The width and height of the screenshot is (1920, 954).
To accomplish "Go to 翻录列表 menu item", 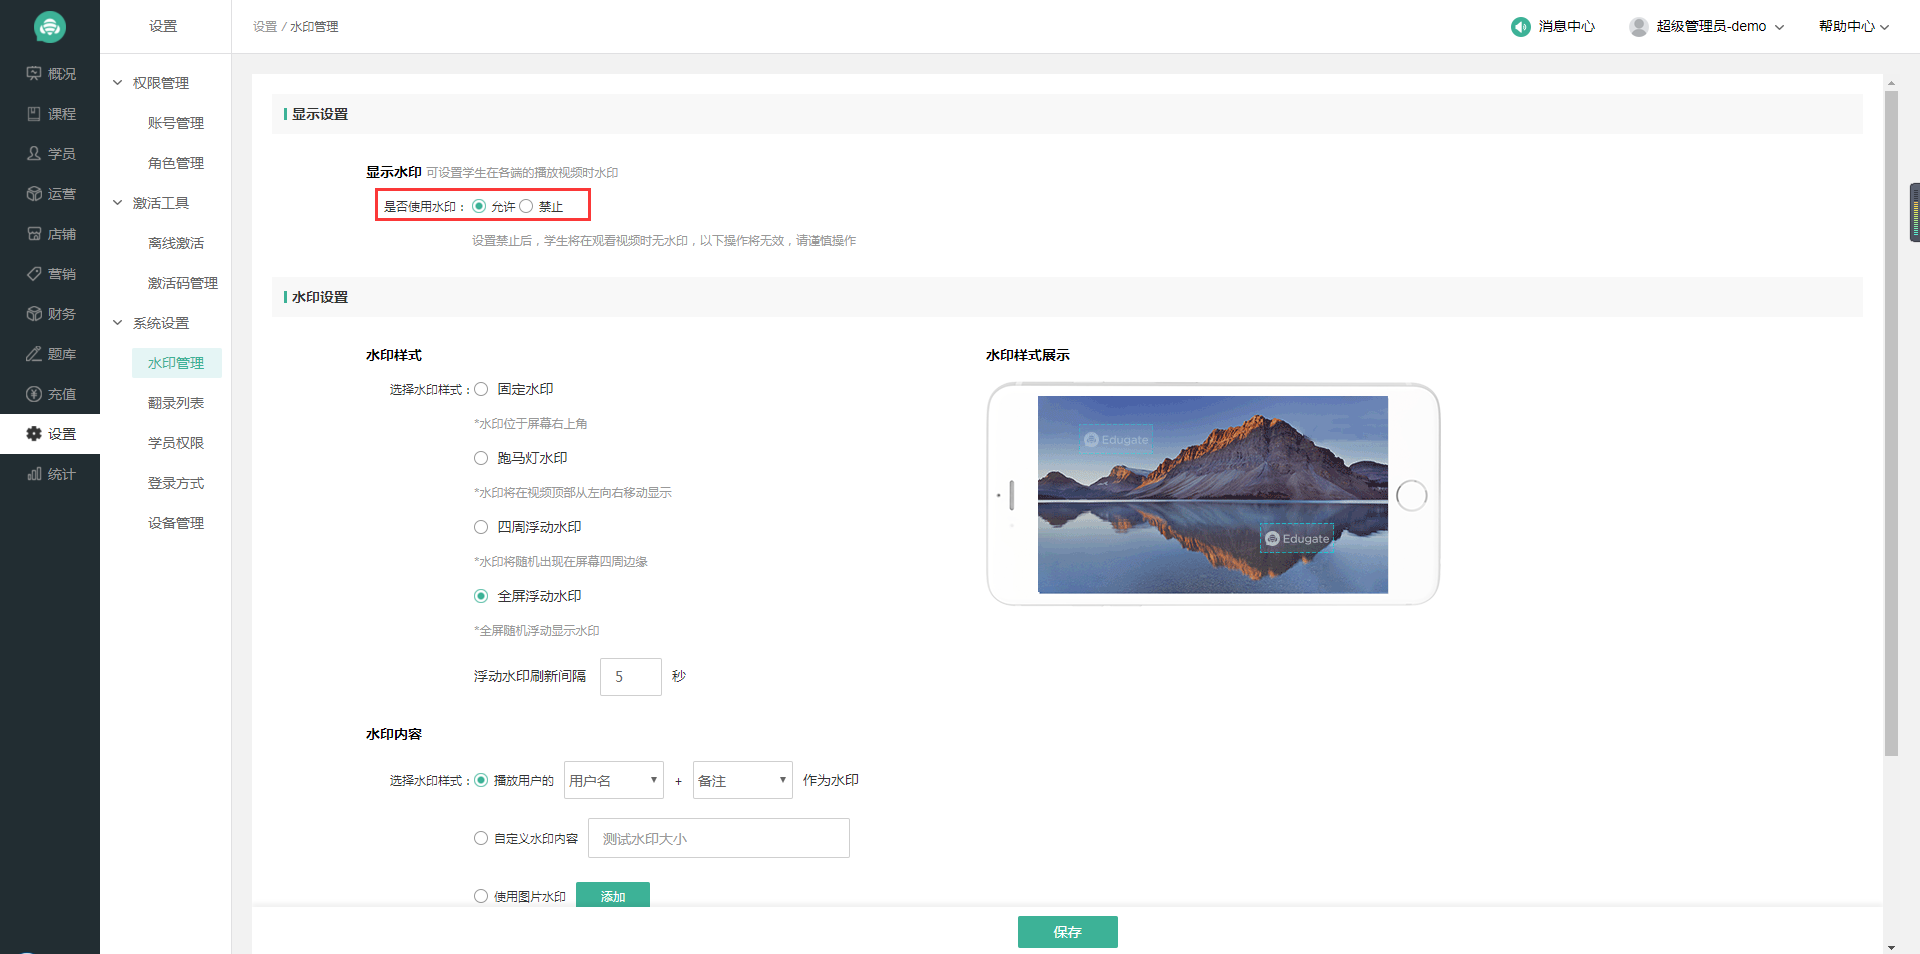I will pos(176,403).
